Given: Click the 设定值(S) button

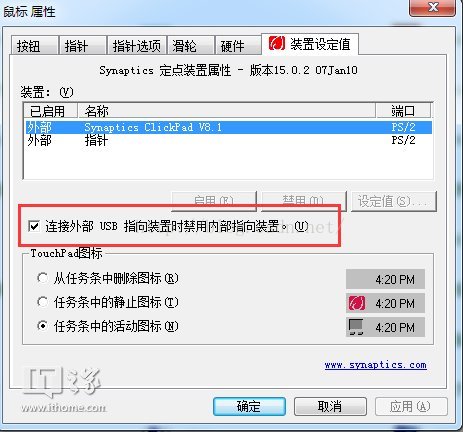Looking at the screenshot, I should click(394, 201).
